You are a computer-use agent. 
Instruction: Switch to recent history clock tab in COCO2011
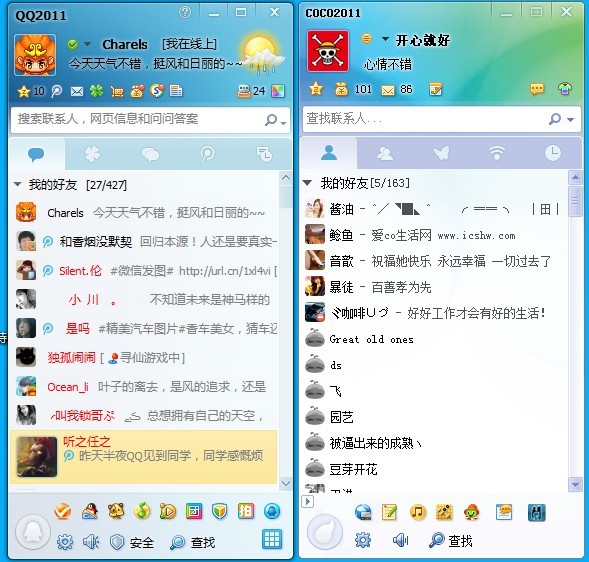[553, 153]
